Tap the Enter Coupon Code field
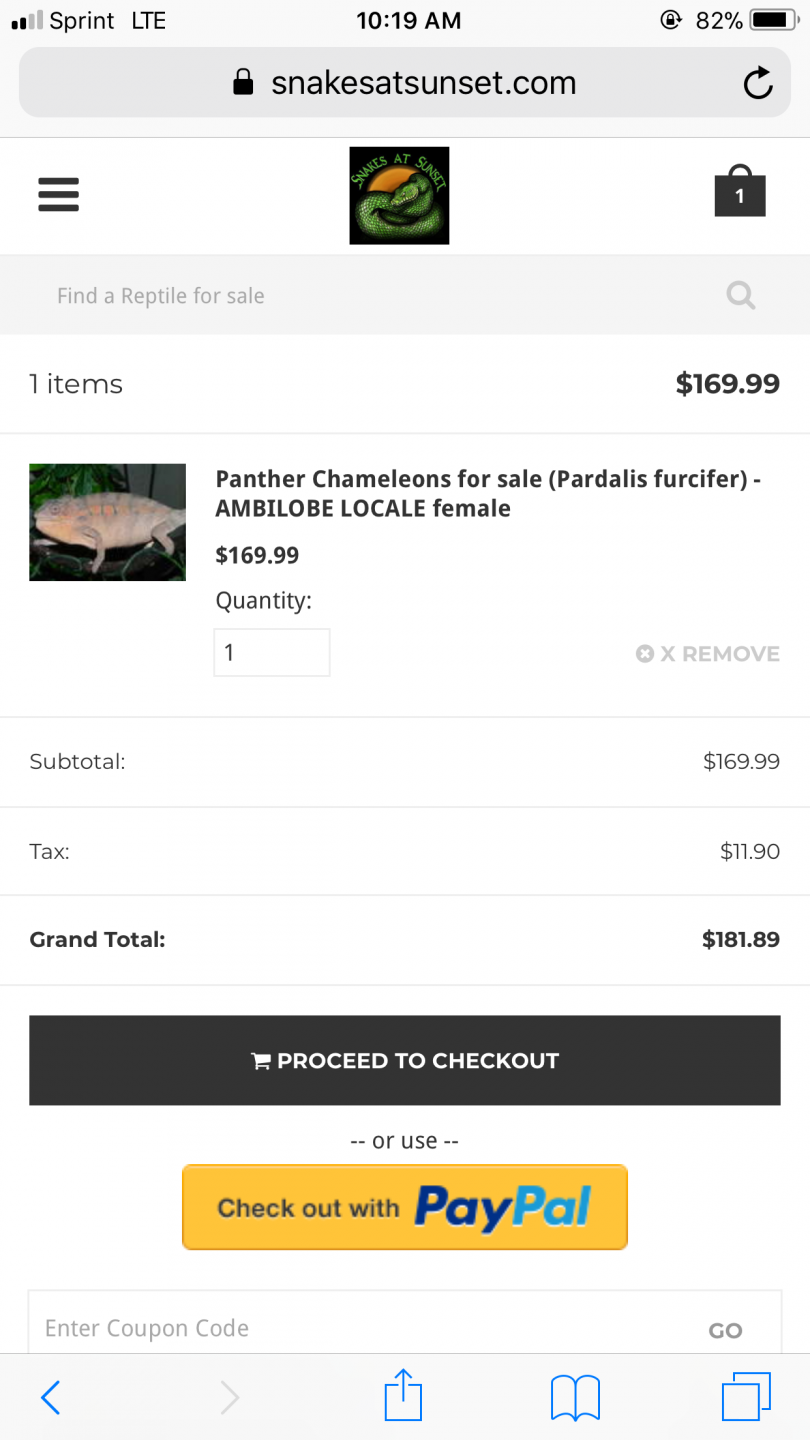Viewport: 810px width, 1440px height. point(360,1328)
